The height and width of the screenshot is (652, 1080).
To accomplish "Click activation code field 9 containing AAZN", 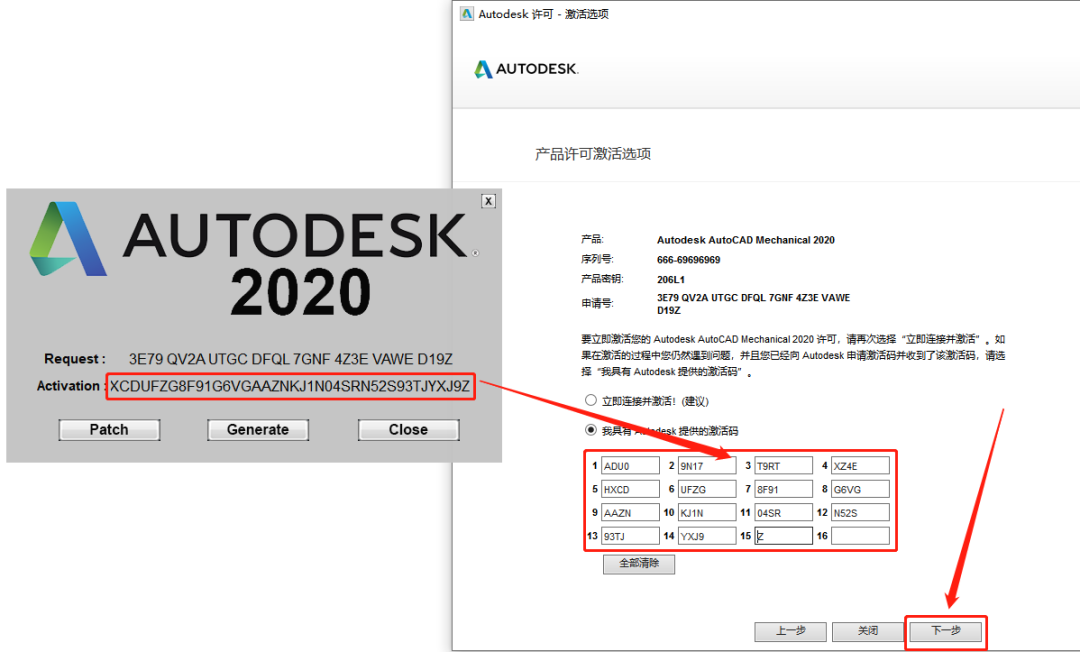I will pyautogui.click(x=630, y=513).
